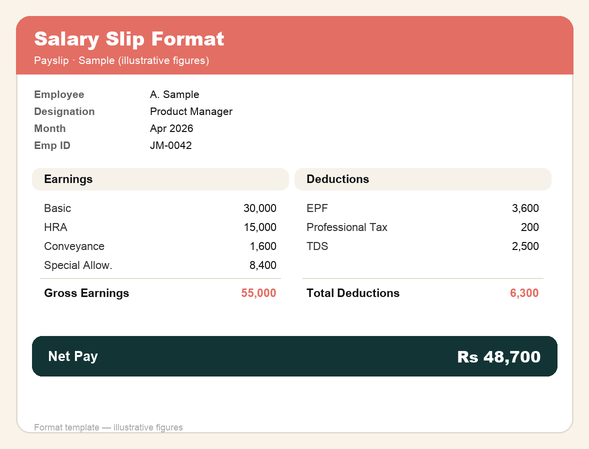Click the 'Net Pay' label
Screen dimensions: 589x449
point(73,356)
